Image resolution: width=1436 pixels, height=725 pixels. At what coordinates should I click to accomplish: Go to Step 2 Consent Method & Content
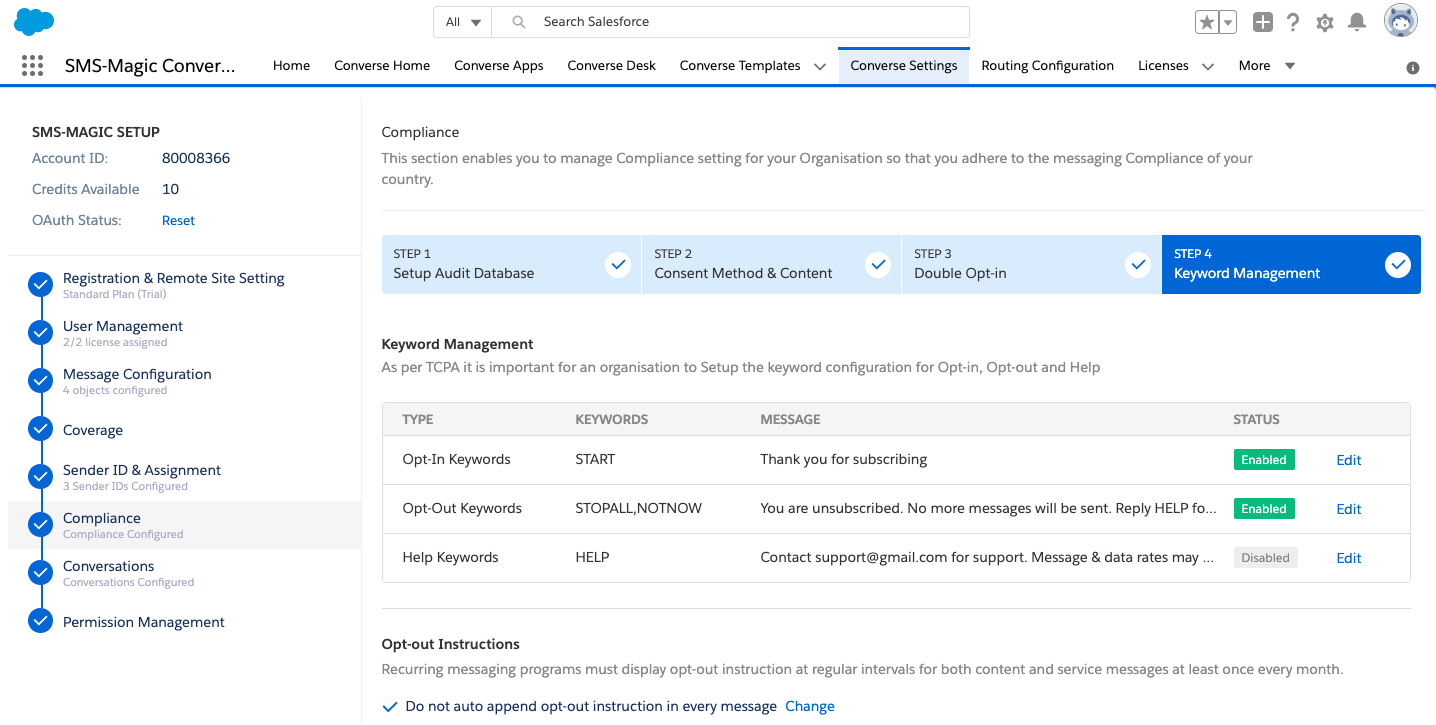click(x=771, y=264)
